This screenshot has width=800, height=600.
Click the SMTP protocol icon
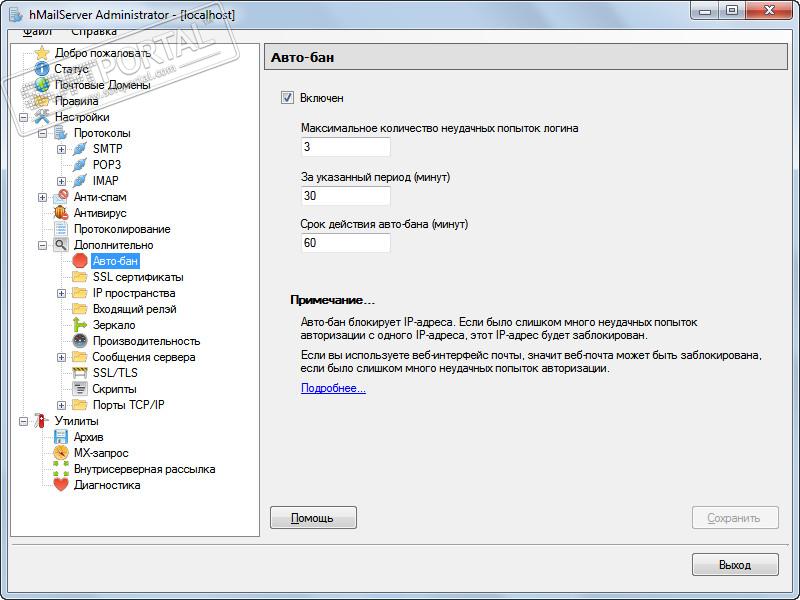(80, 149)
